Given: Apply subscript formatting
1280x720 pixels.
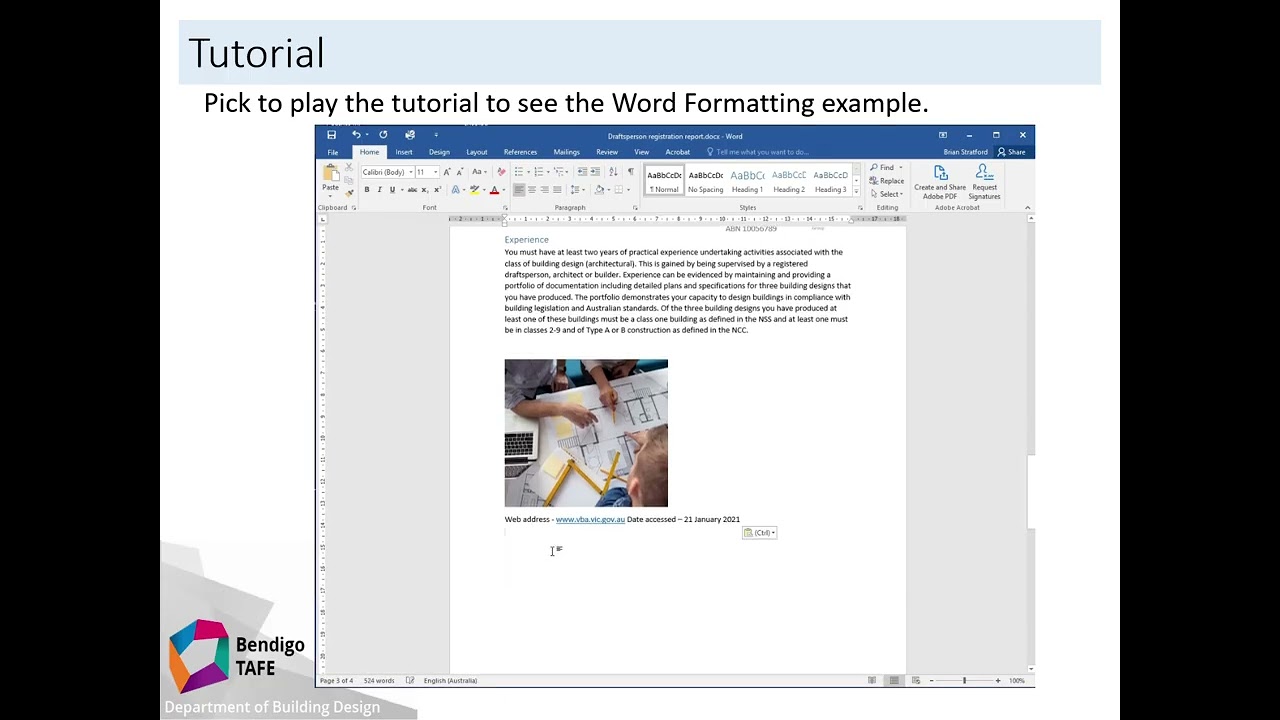Looking at the screenshot, I should pos(425,190).
